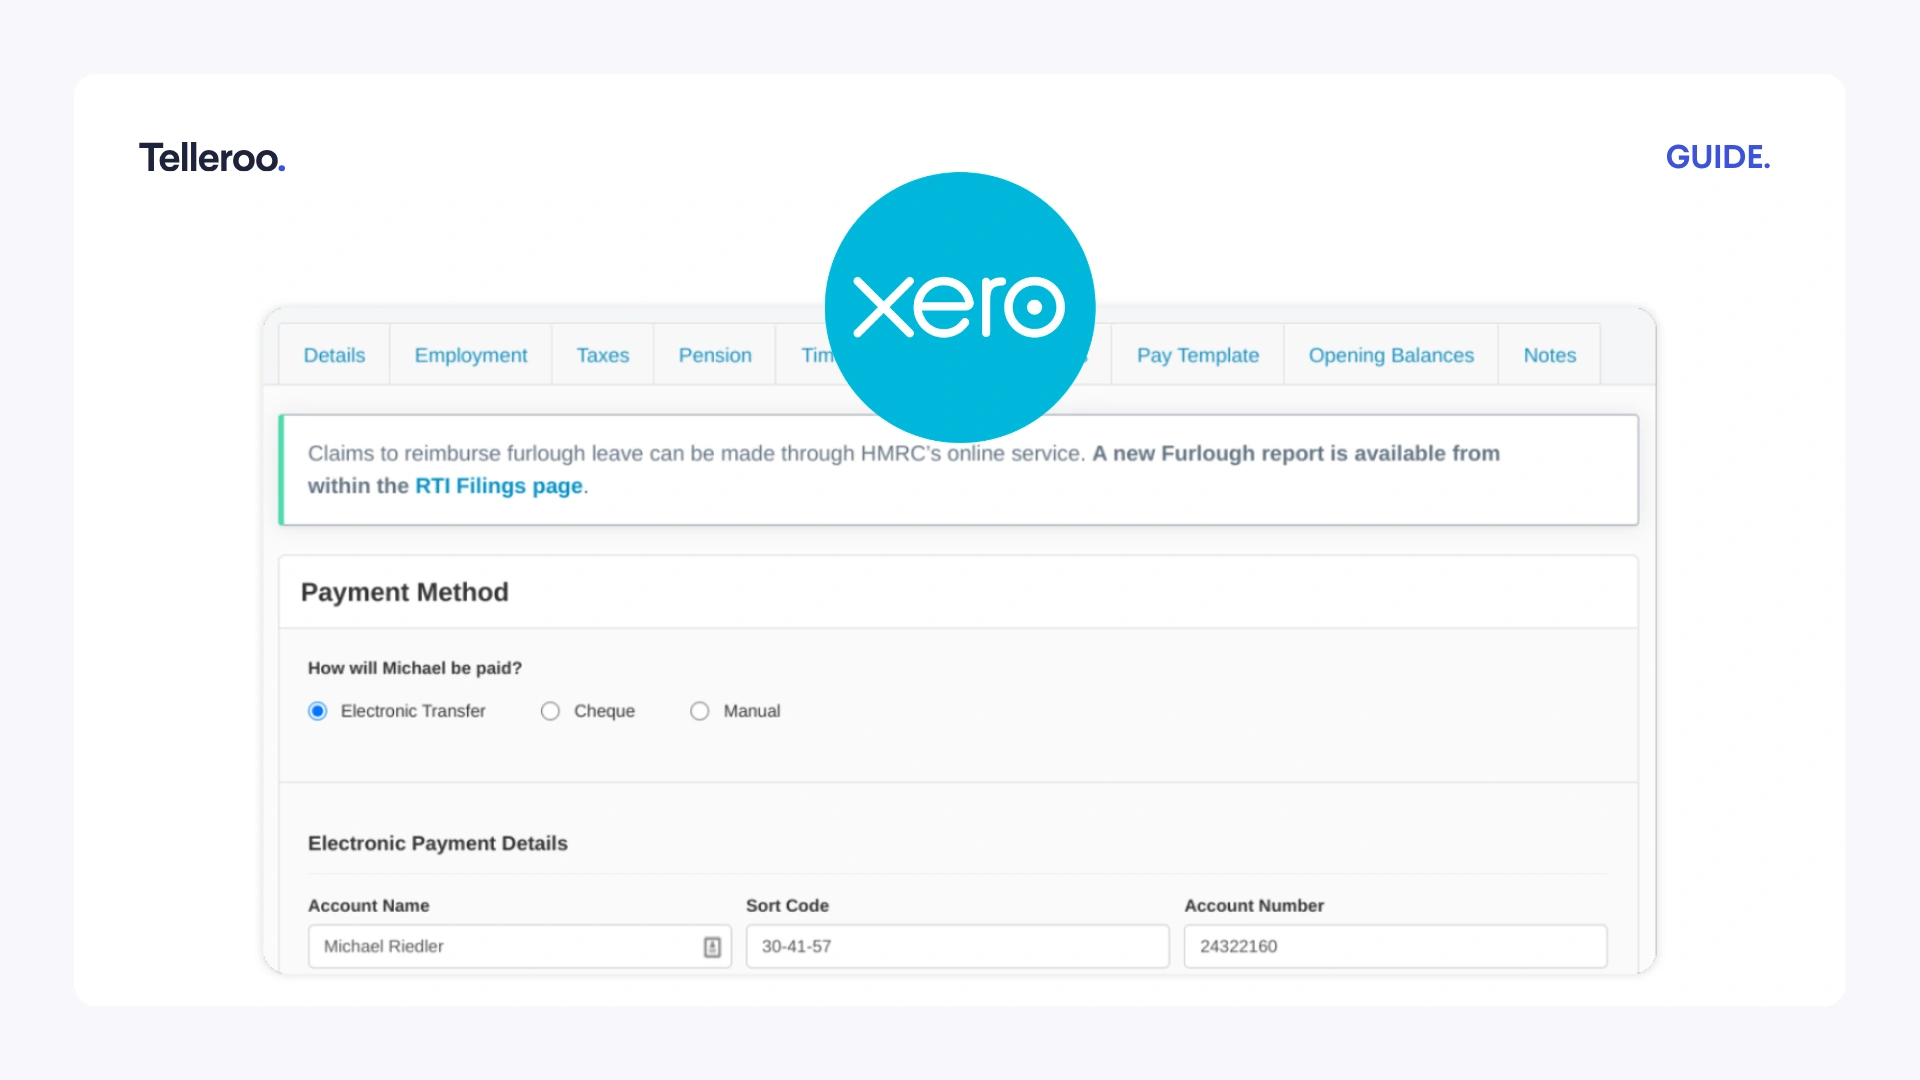Open the Details tab
1920x1080 pixels.
[x=334, y=355]
